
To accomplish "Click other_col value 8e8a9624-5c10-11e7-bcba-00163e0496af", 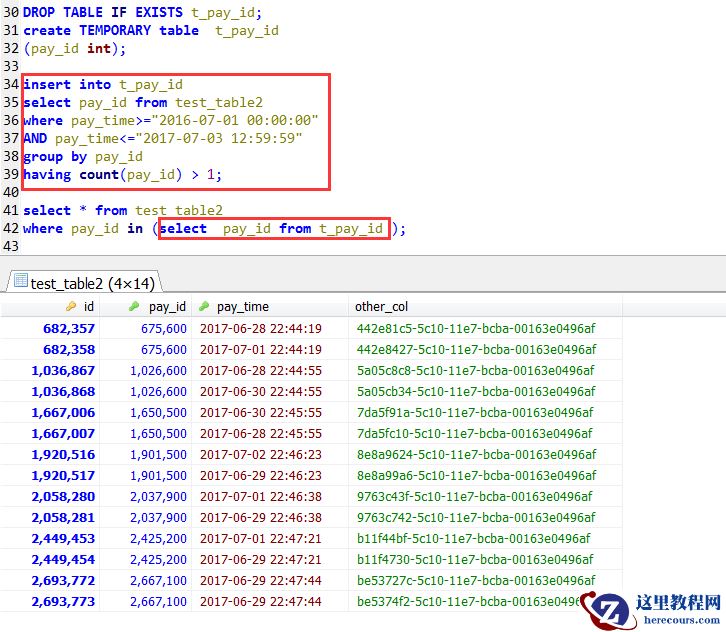I will coord(476,455).
